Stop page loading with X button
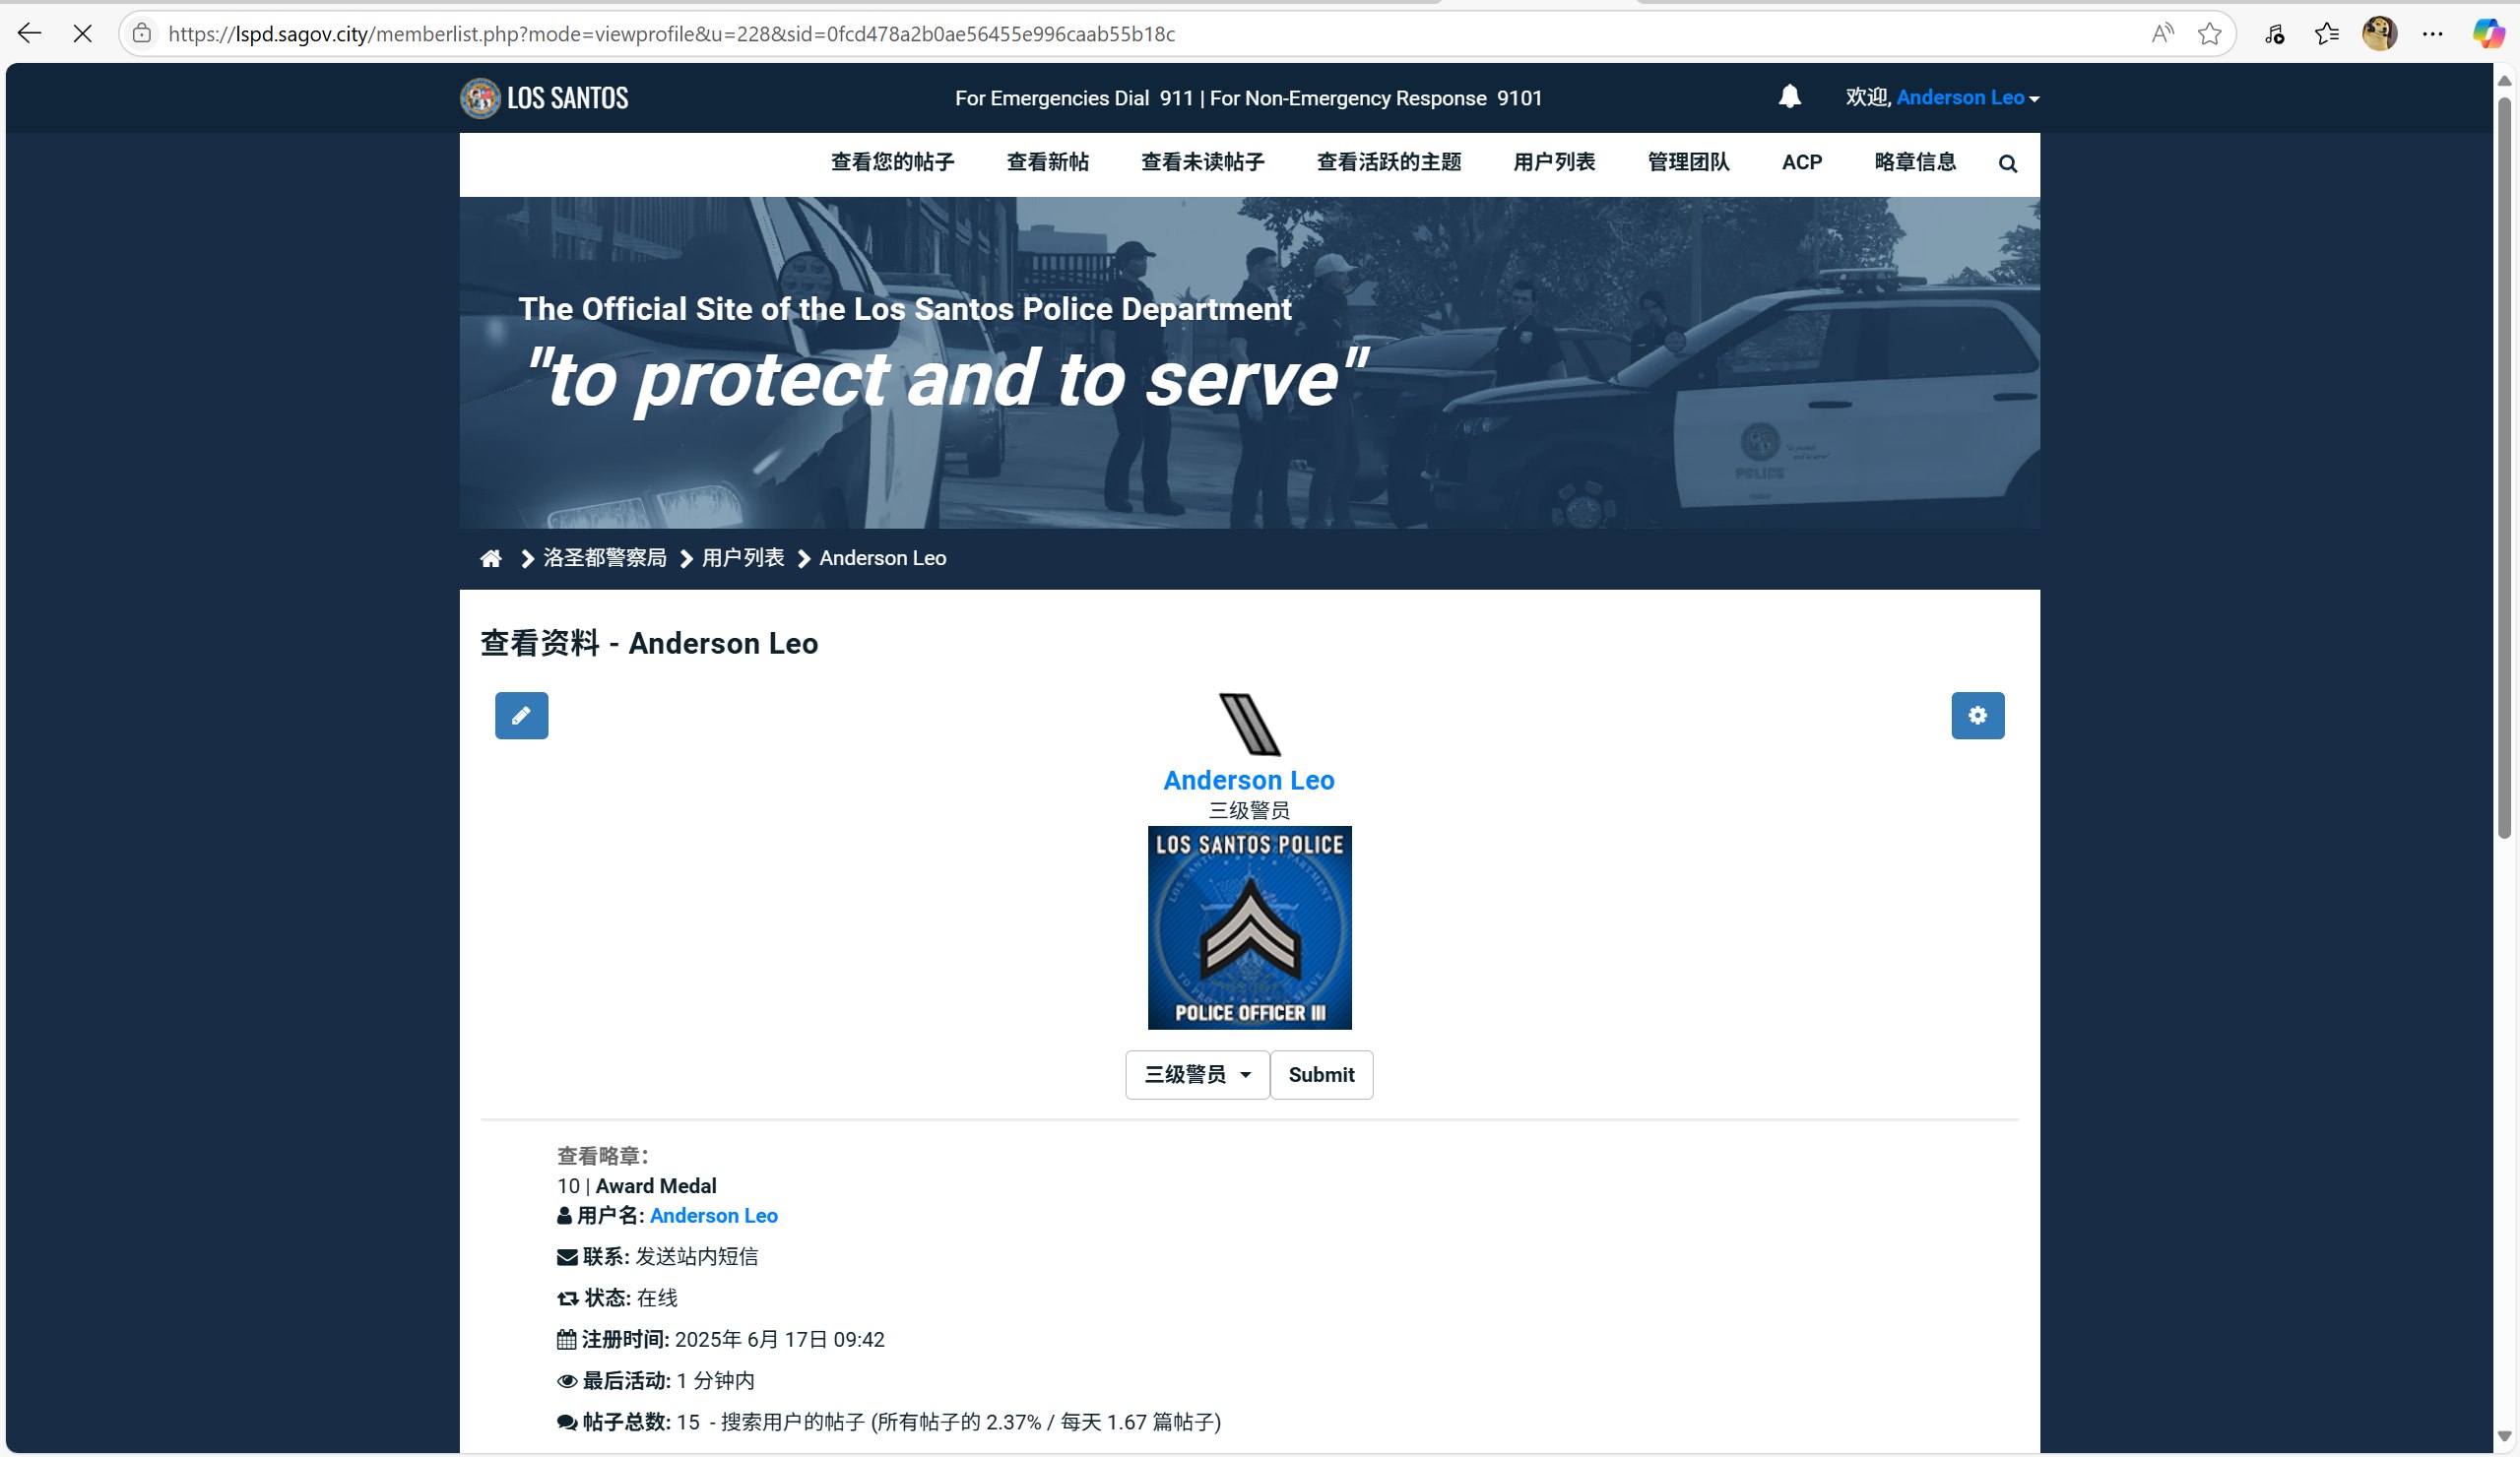2520x1457 pixels. tap(83, 34)
